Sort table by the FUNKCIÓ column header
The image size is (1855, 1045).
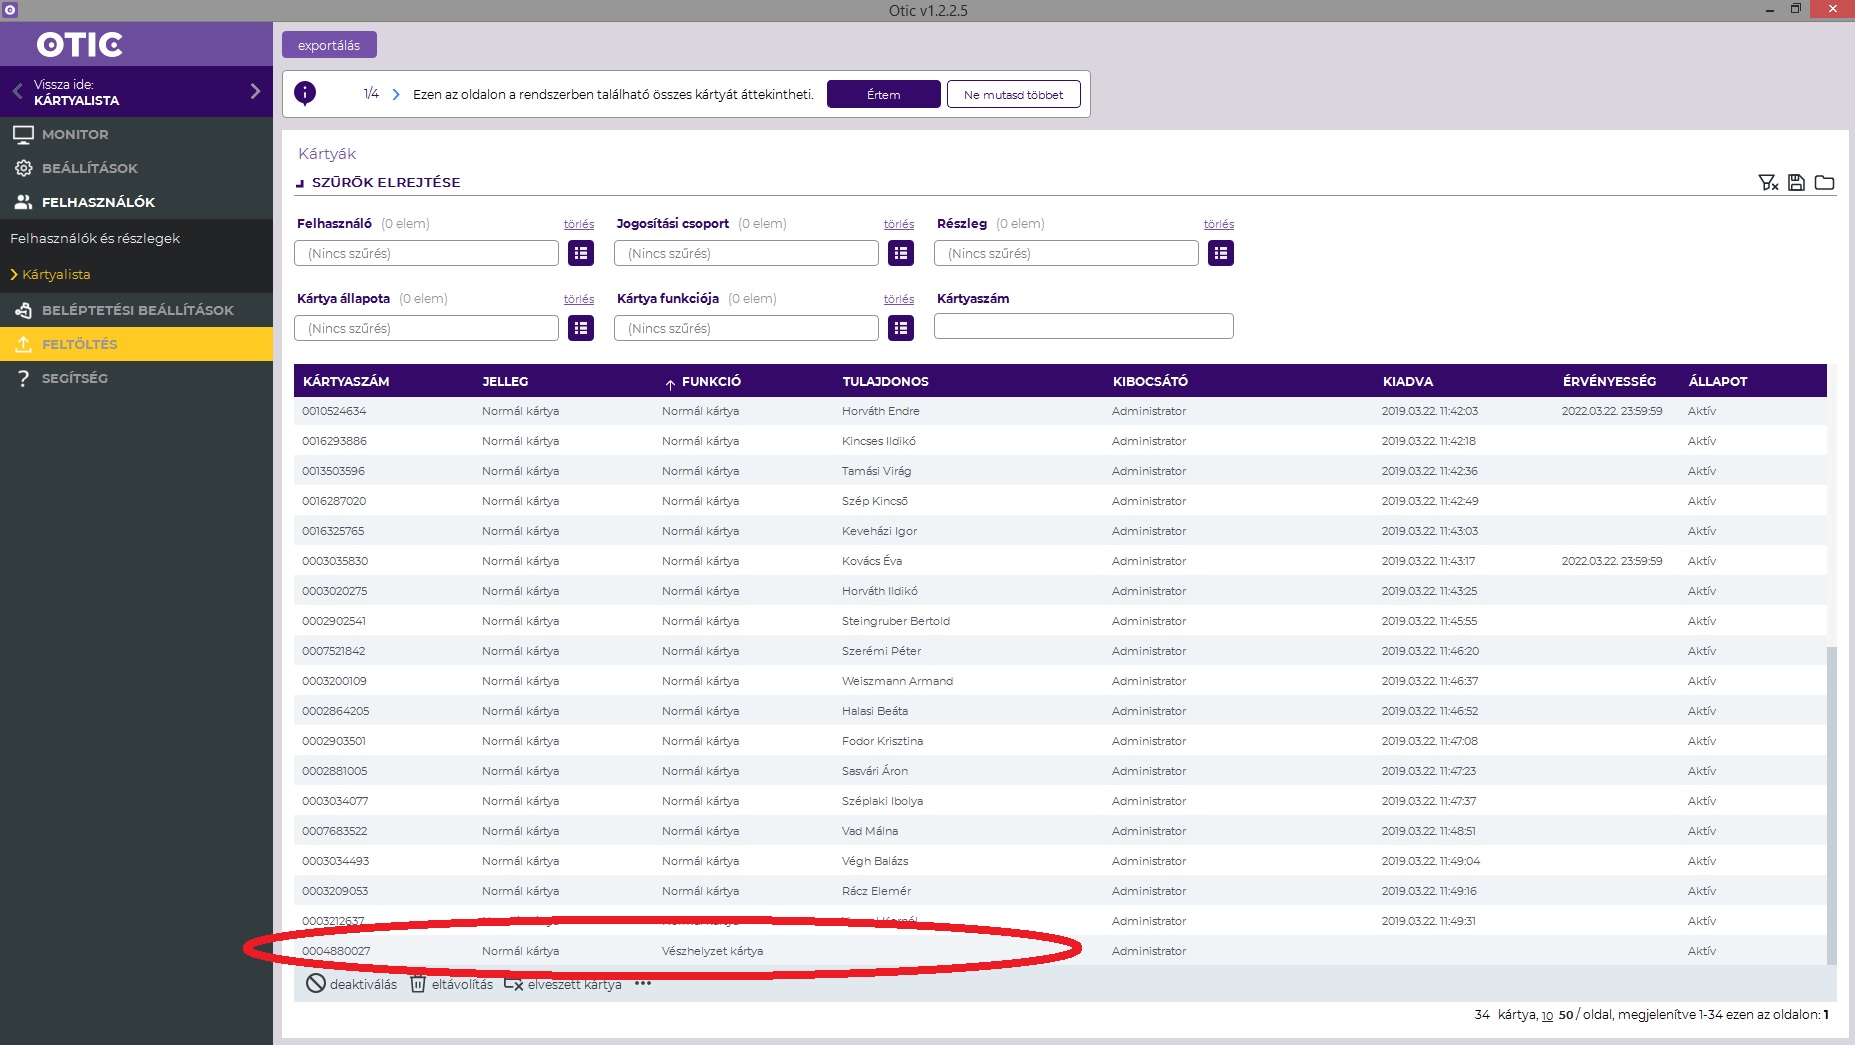pyautogui.click(x=710, y=381)
